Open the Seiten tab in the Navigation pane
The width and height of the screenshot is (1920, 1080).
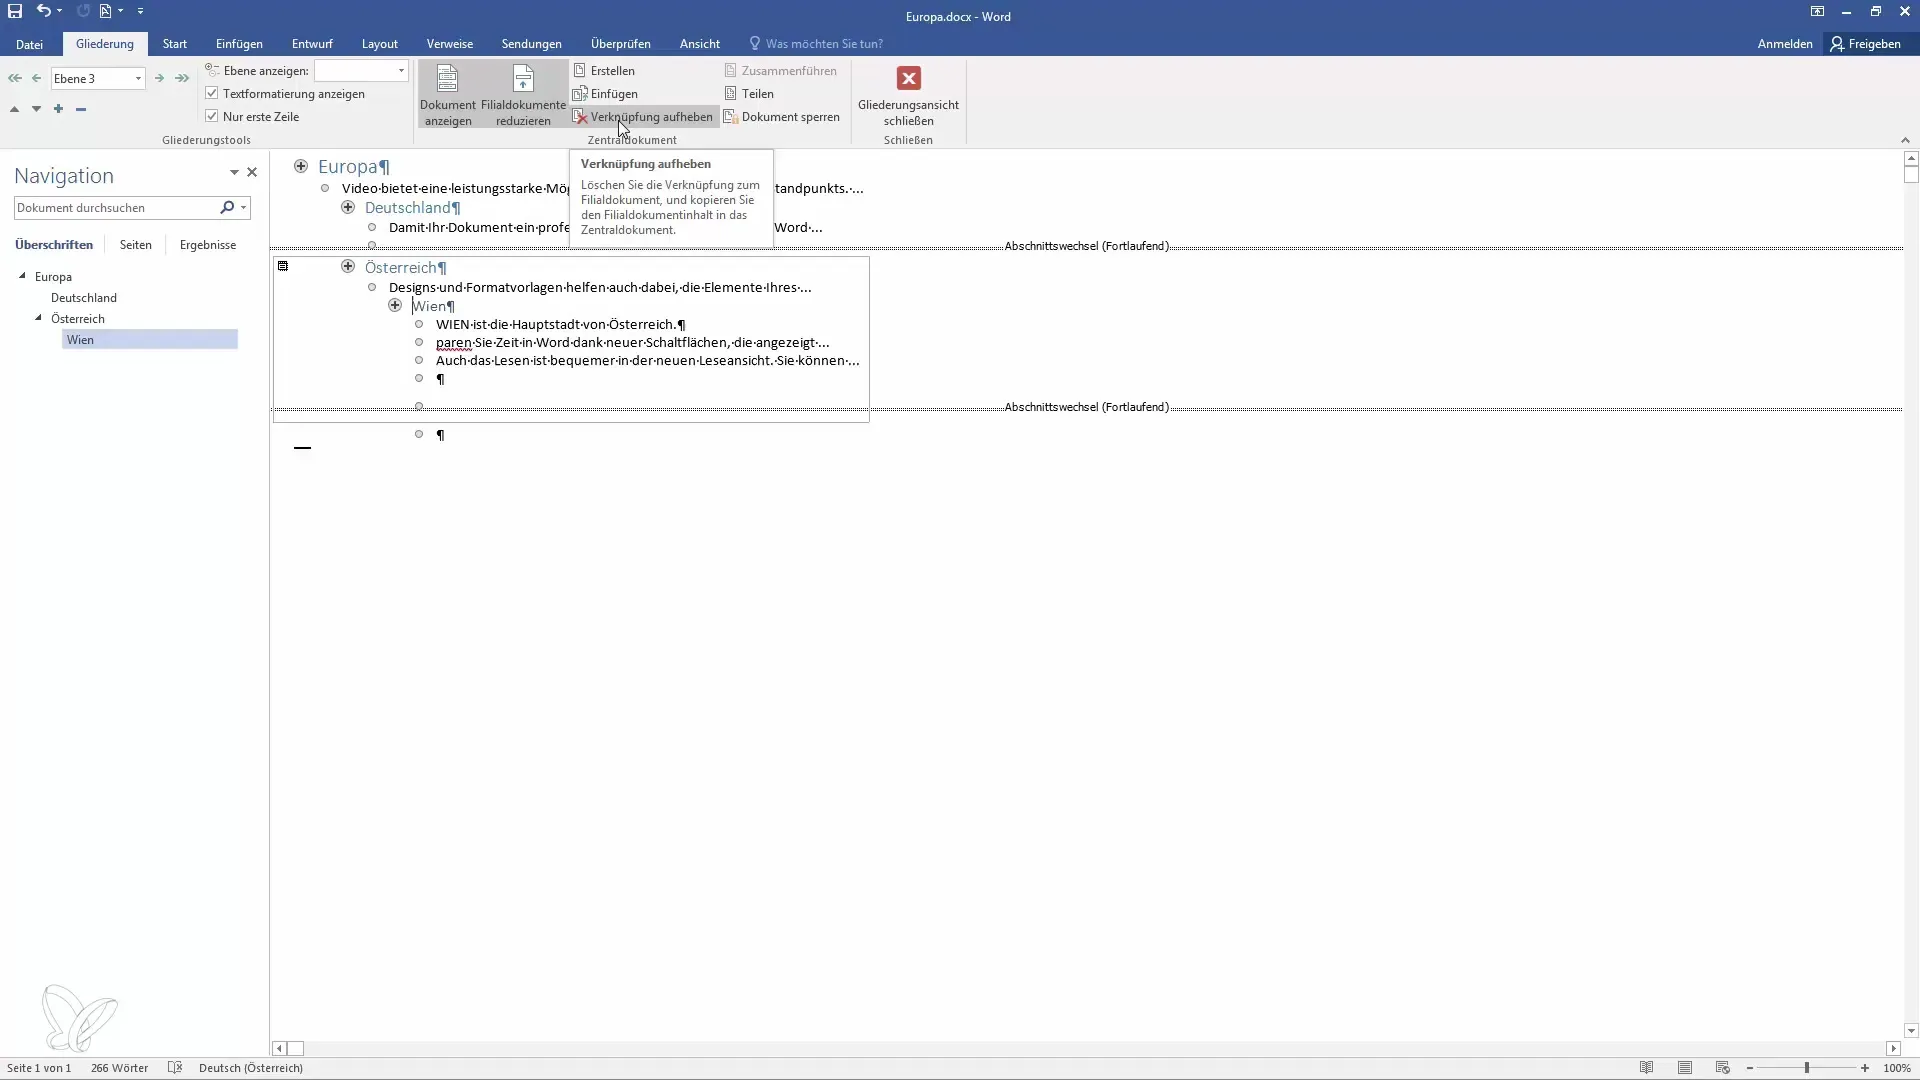(136, 245)
